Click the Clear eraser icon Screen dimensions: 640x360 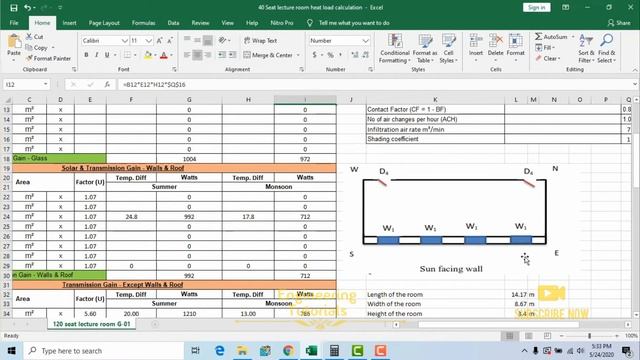pos(539,58)
